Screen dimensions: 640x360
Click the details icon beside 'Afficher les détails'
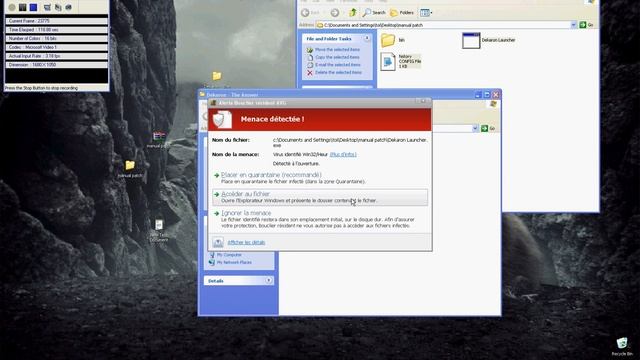218,242
